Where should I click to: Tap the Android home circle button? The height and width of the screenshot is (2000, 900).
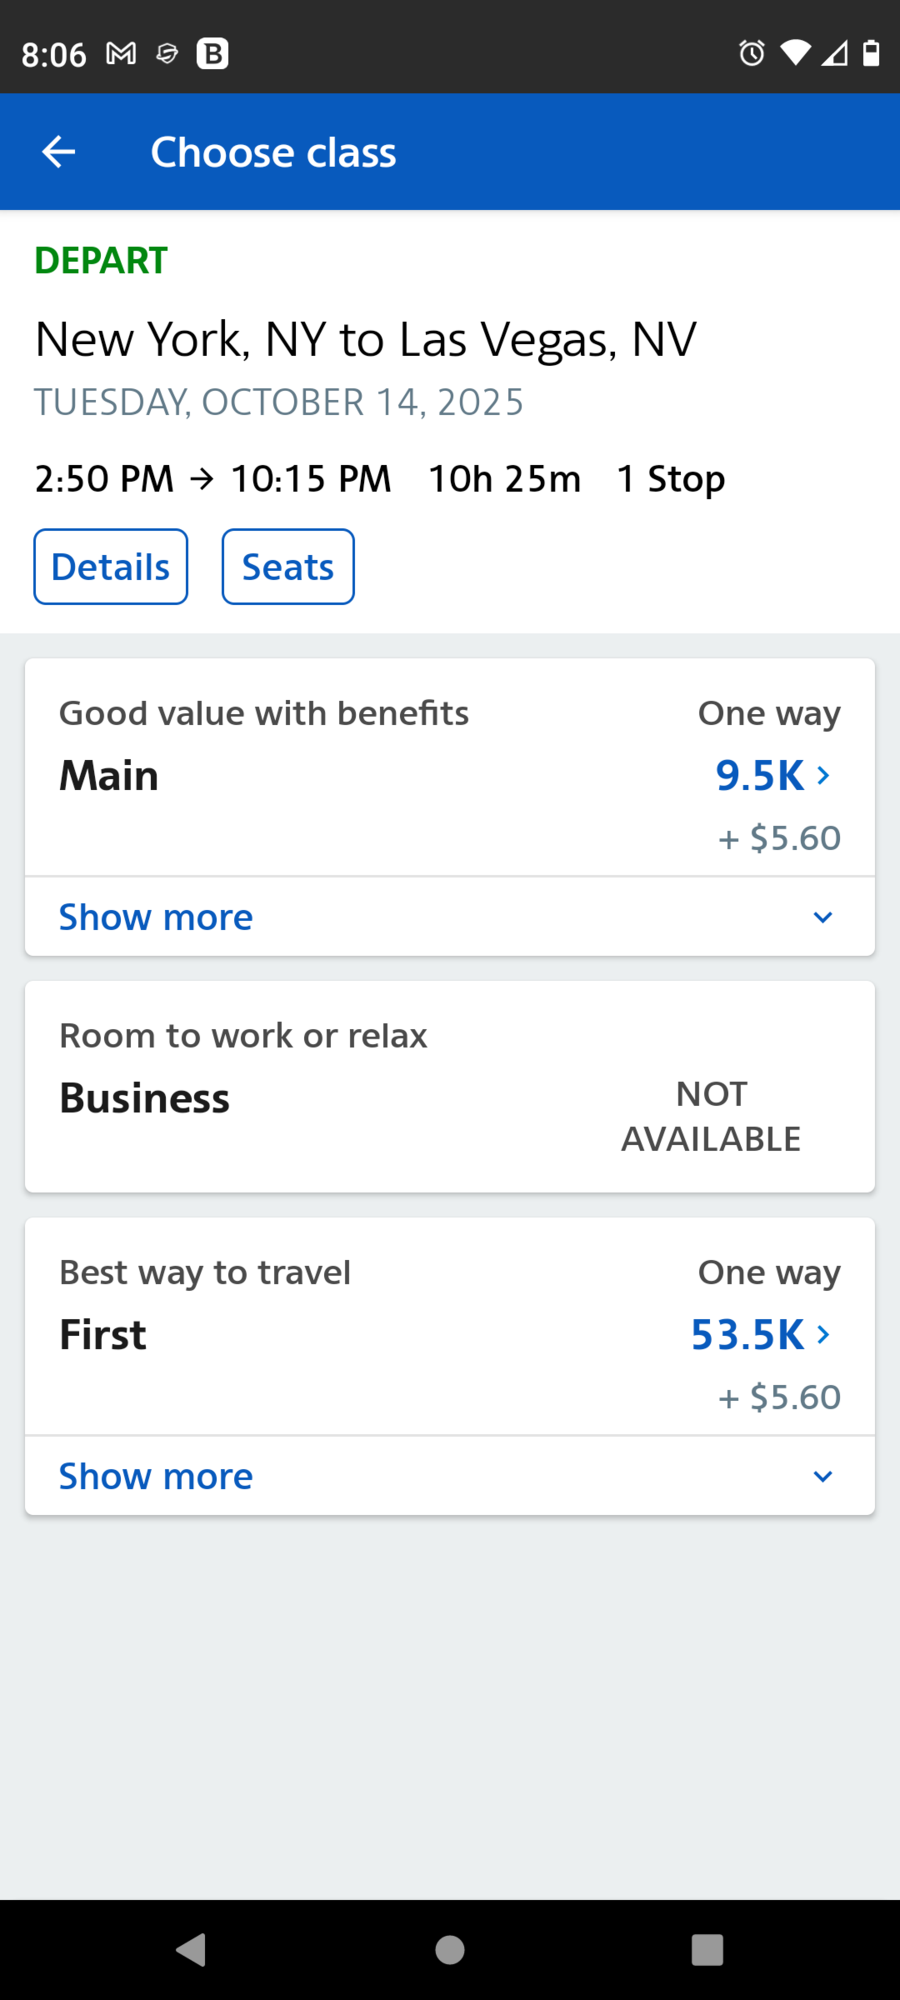(x=450, y=1949)
